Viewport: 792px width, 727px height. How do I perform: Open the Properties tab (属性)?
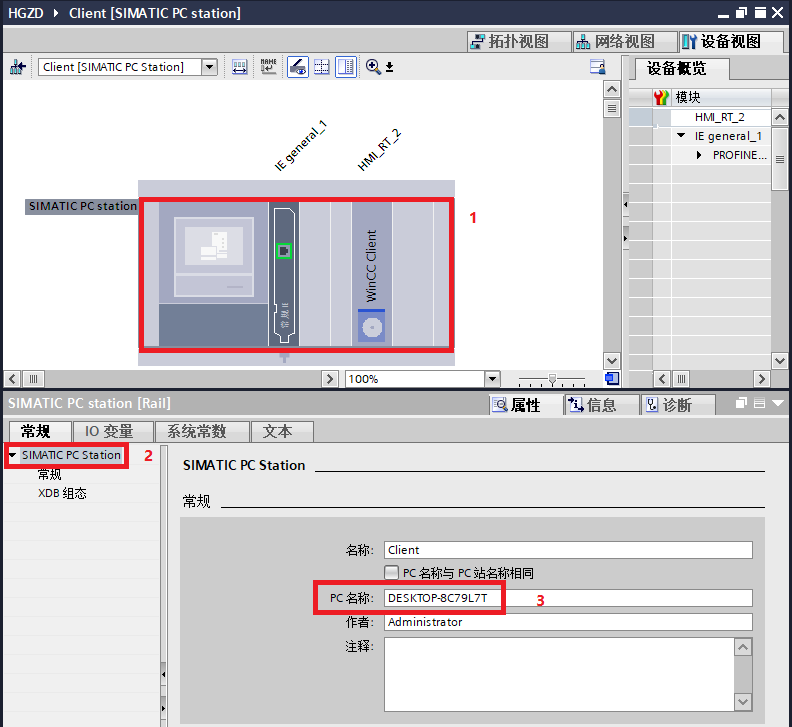coord(525,405)
